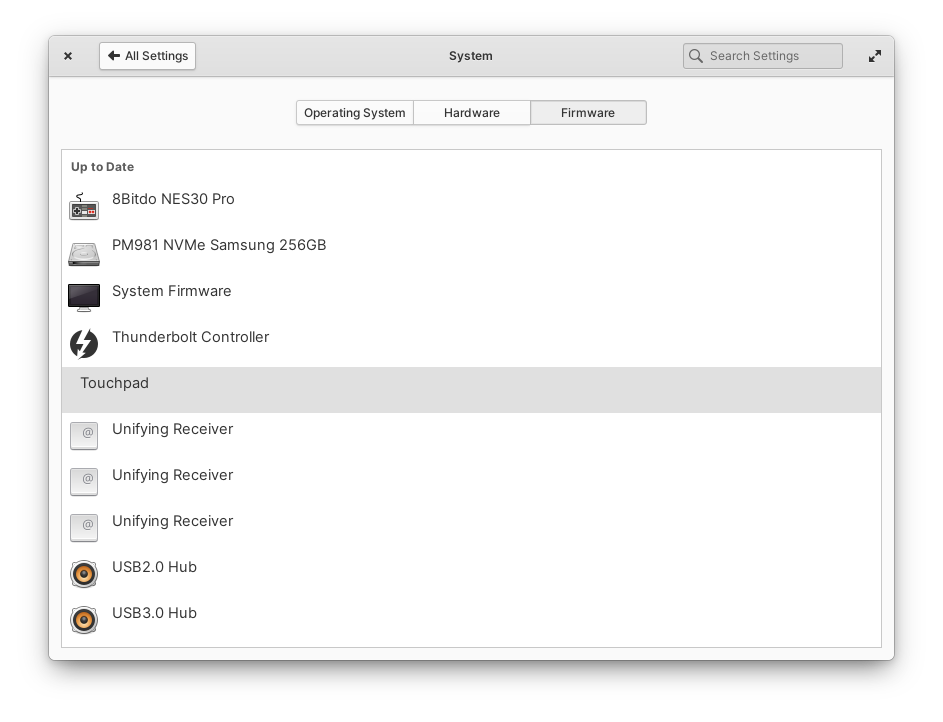Click the first Unifying Receiver icon
943x722 pixels.
click(x=84, y=435)
